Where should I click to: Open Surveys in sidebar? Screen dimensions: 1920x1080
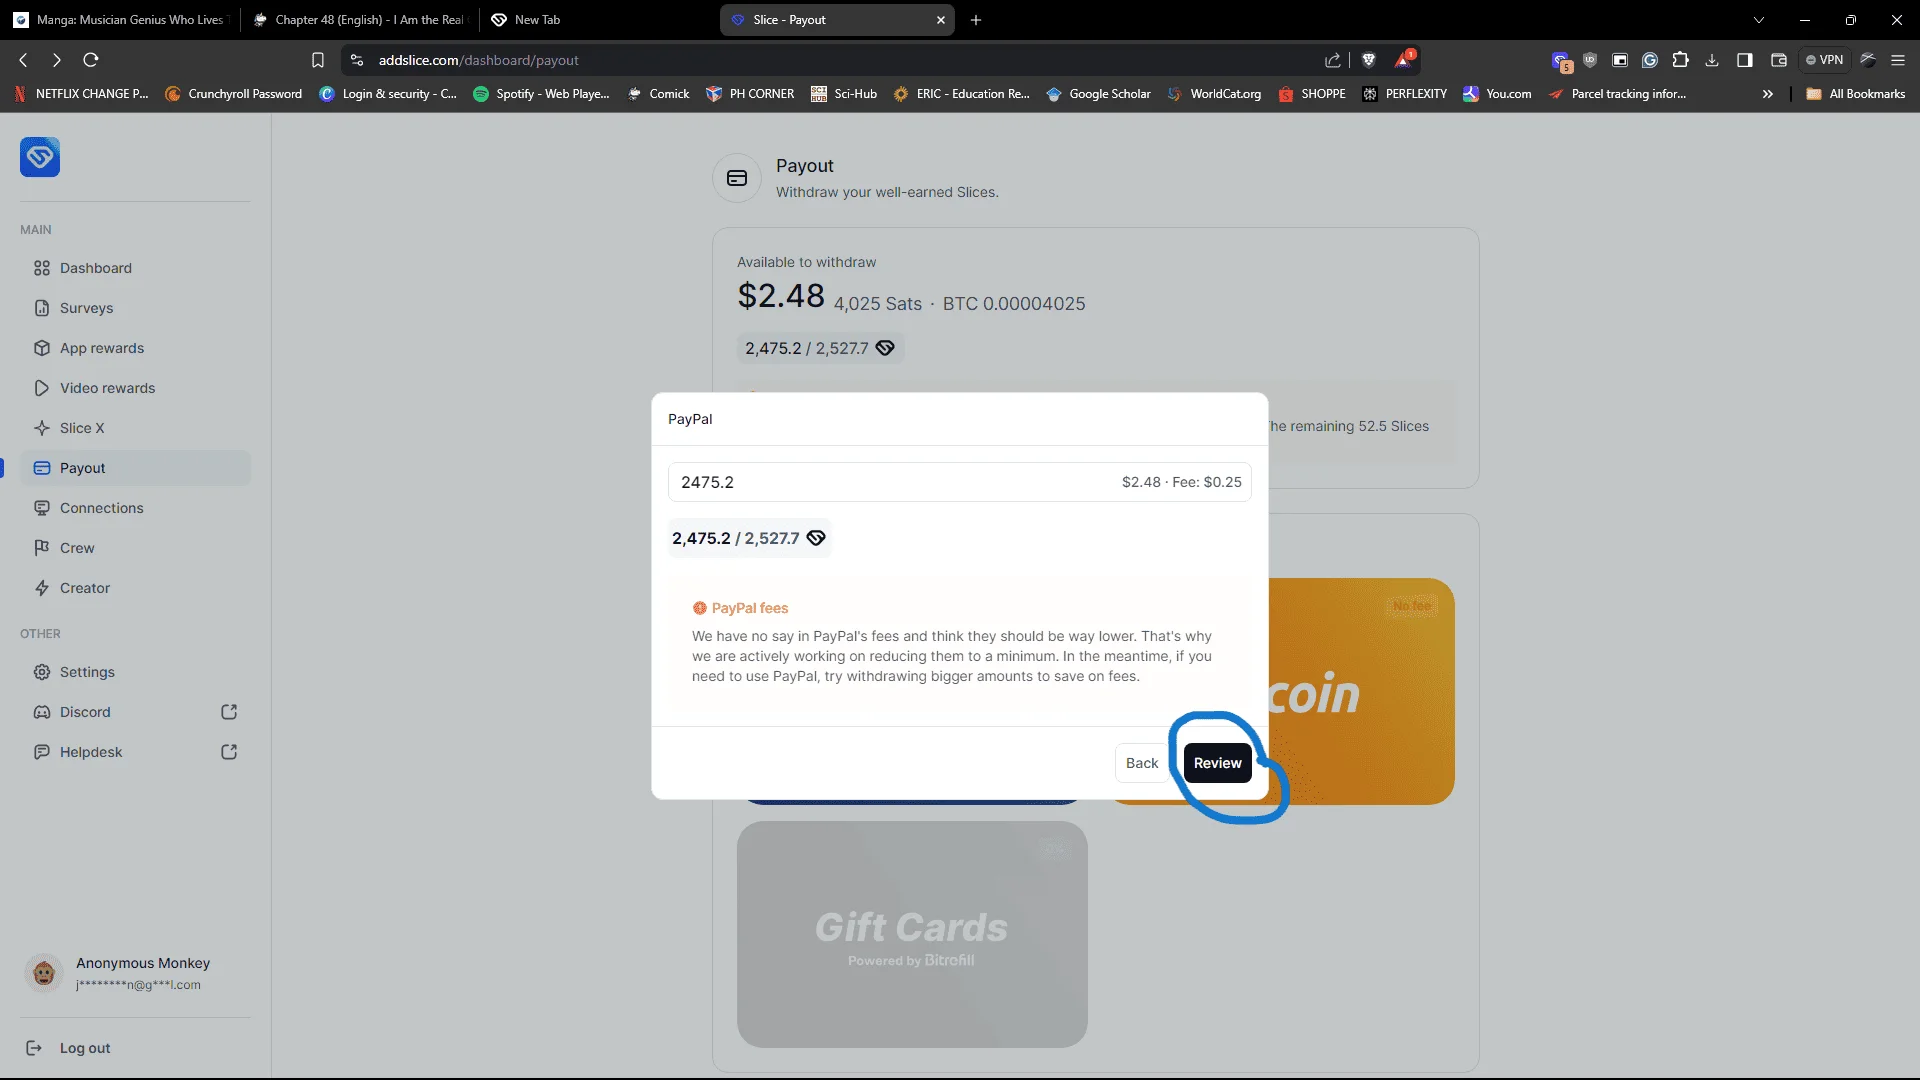pyautogui.click(x=135, y=308)
